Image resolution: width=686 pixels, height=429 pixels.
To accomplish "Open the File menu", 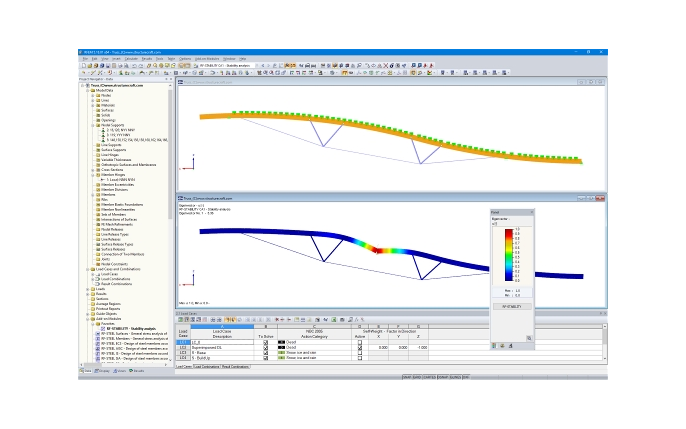I will 85,59.
